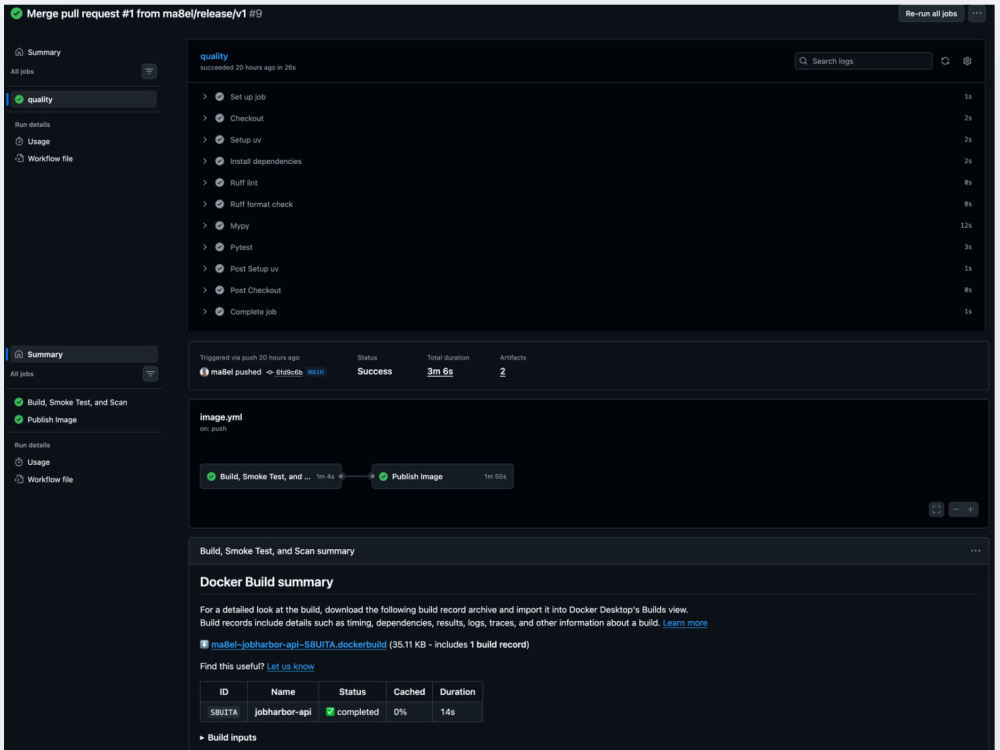Click the S8UITA ID cell
The image size is (1000, 750).
coord(224,712)
